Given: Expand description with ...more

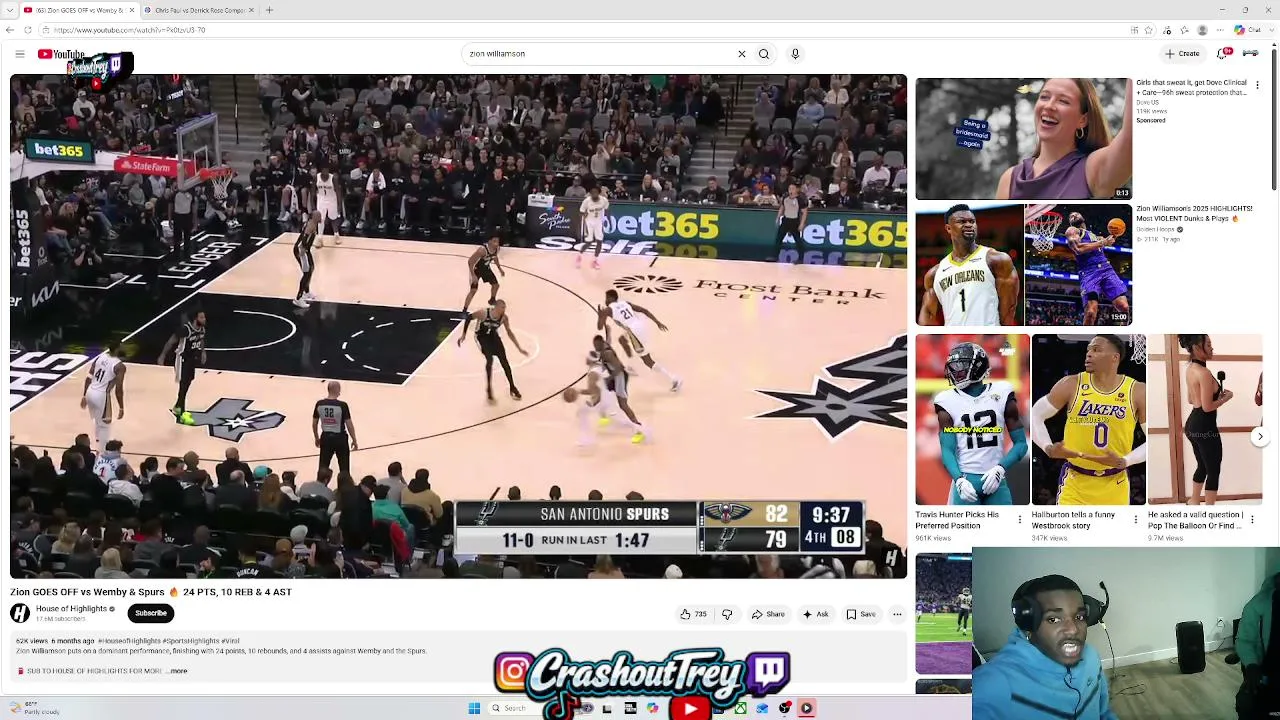Looking at the screenshot, I should [x=177, y=671].
